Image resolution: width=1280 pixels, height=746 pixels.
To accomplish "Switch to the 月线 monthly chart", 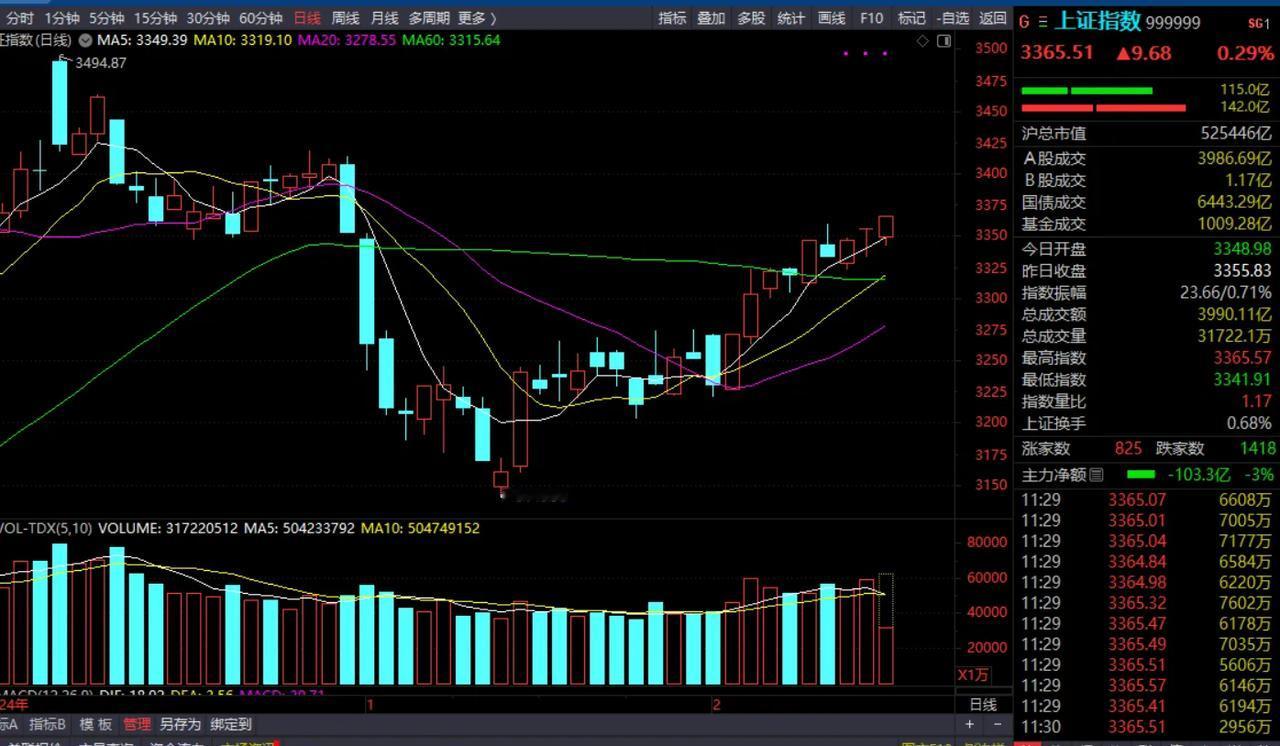I will click(384, 18).
